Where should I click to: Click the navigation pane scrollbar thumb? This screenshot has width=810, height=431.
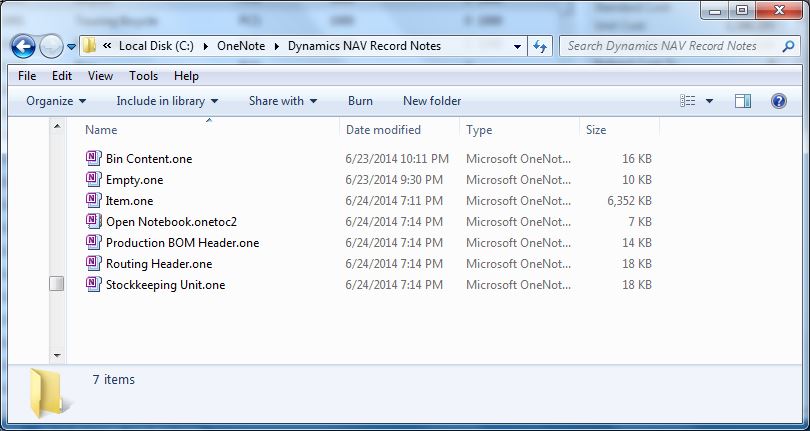pyautogui.click(x=57, y=283)
